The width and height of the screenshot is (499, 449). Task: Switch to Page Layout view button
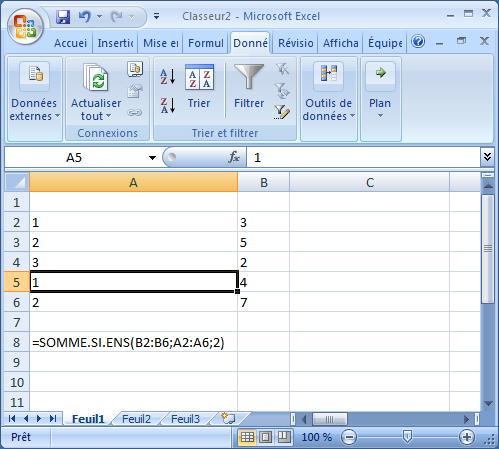coord(266,437)
